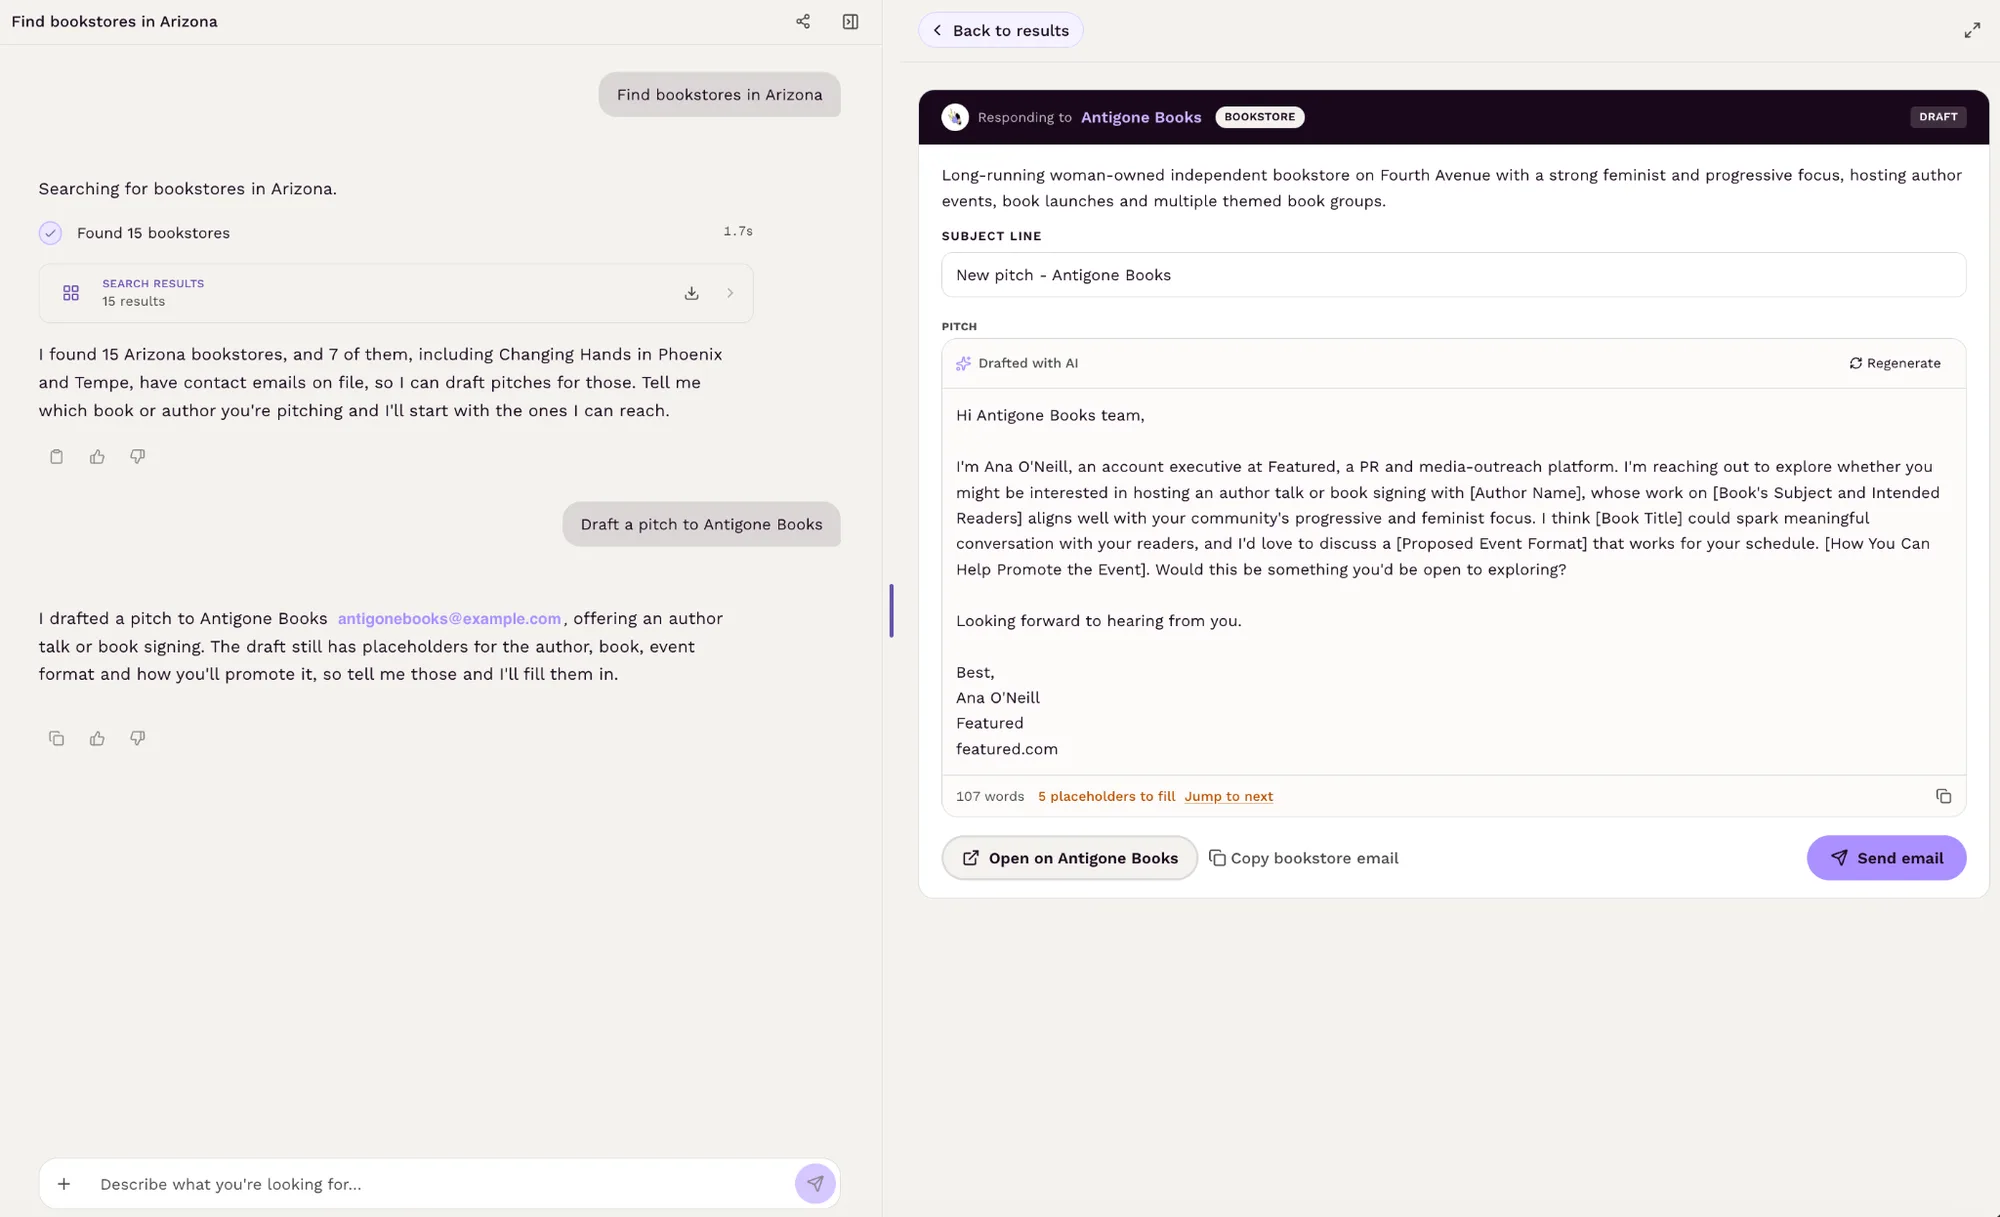Viewport: 2000px width, 1217px height.
Task: Click the DRAFT status badge
Action: [1938, 117]
